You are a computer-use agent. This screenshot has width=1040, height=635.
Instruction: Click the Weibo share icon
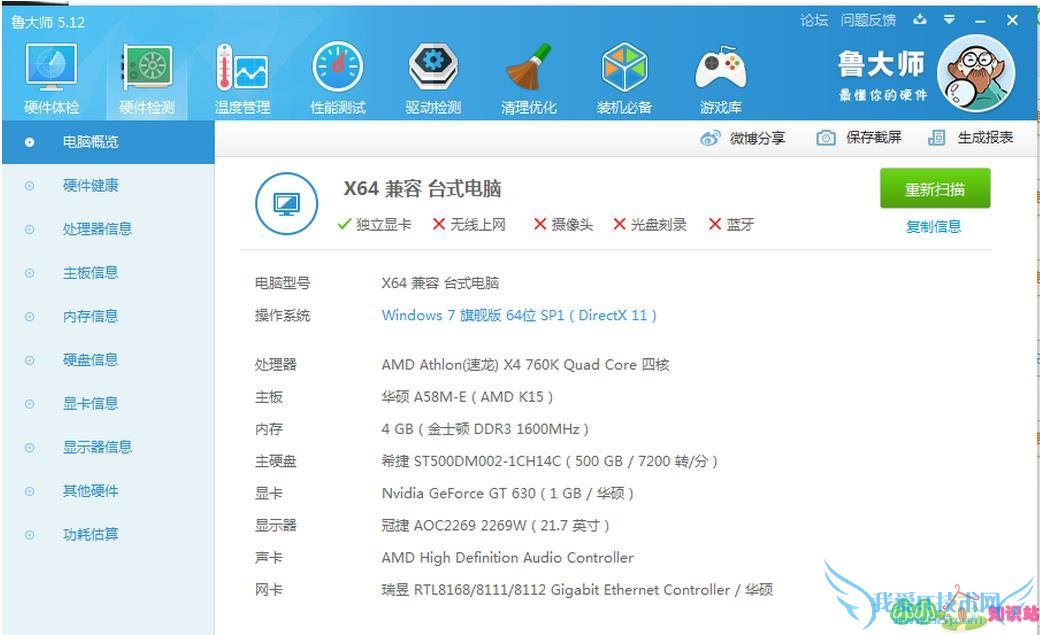pyautogui.click(x=710, y=138)
